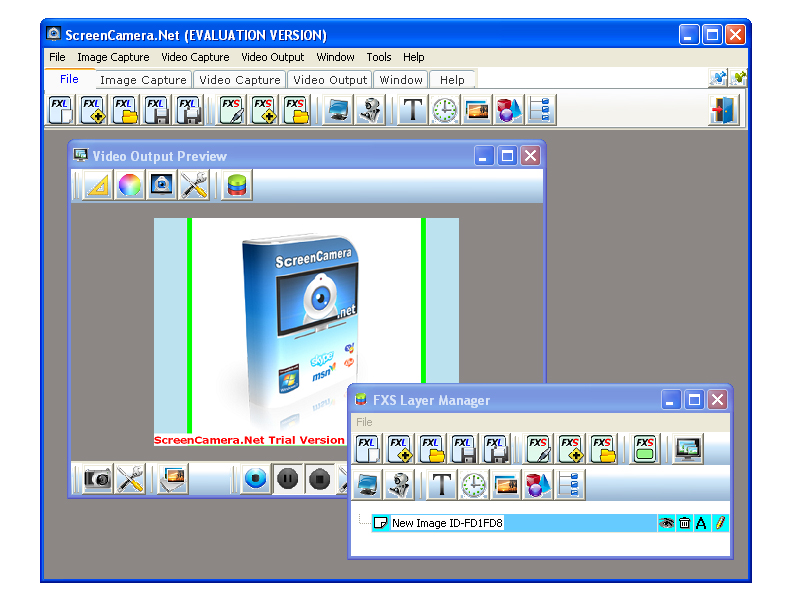Viewport: 800px width, 600px height.
Task: Click the FXS green rectangle icon in Layer Manager
Action: 645,449
